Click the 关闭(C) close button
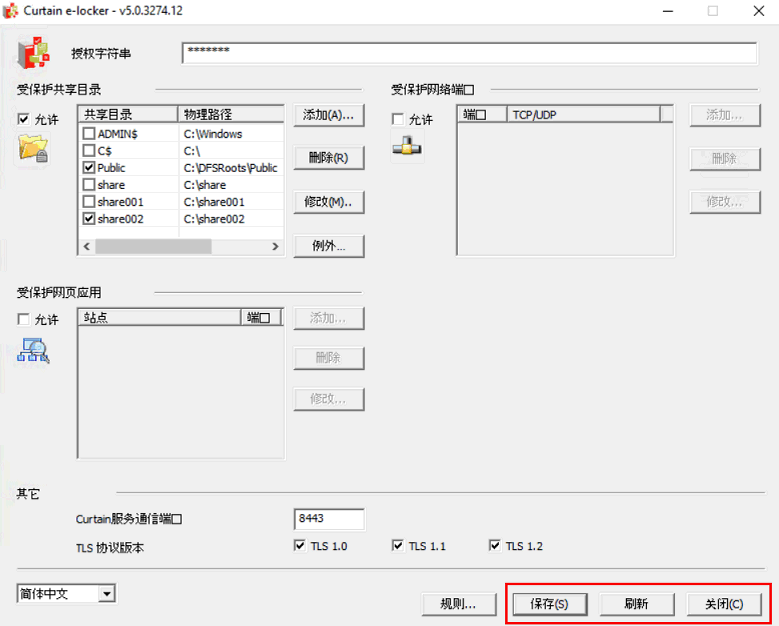779x626 pixels. 724,604
